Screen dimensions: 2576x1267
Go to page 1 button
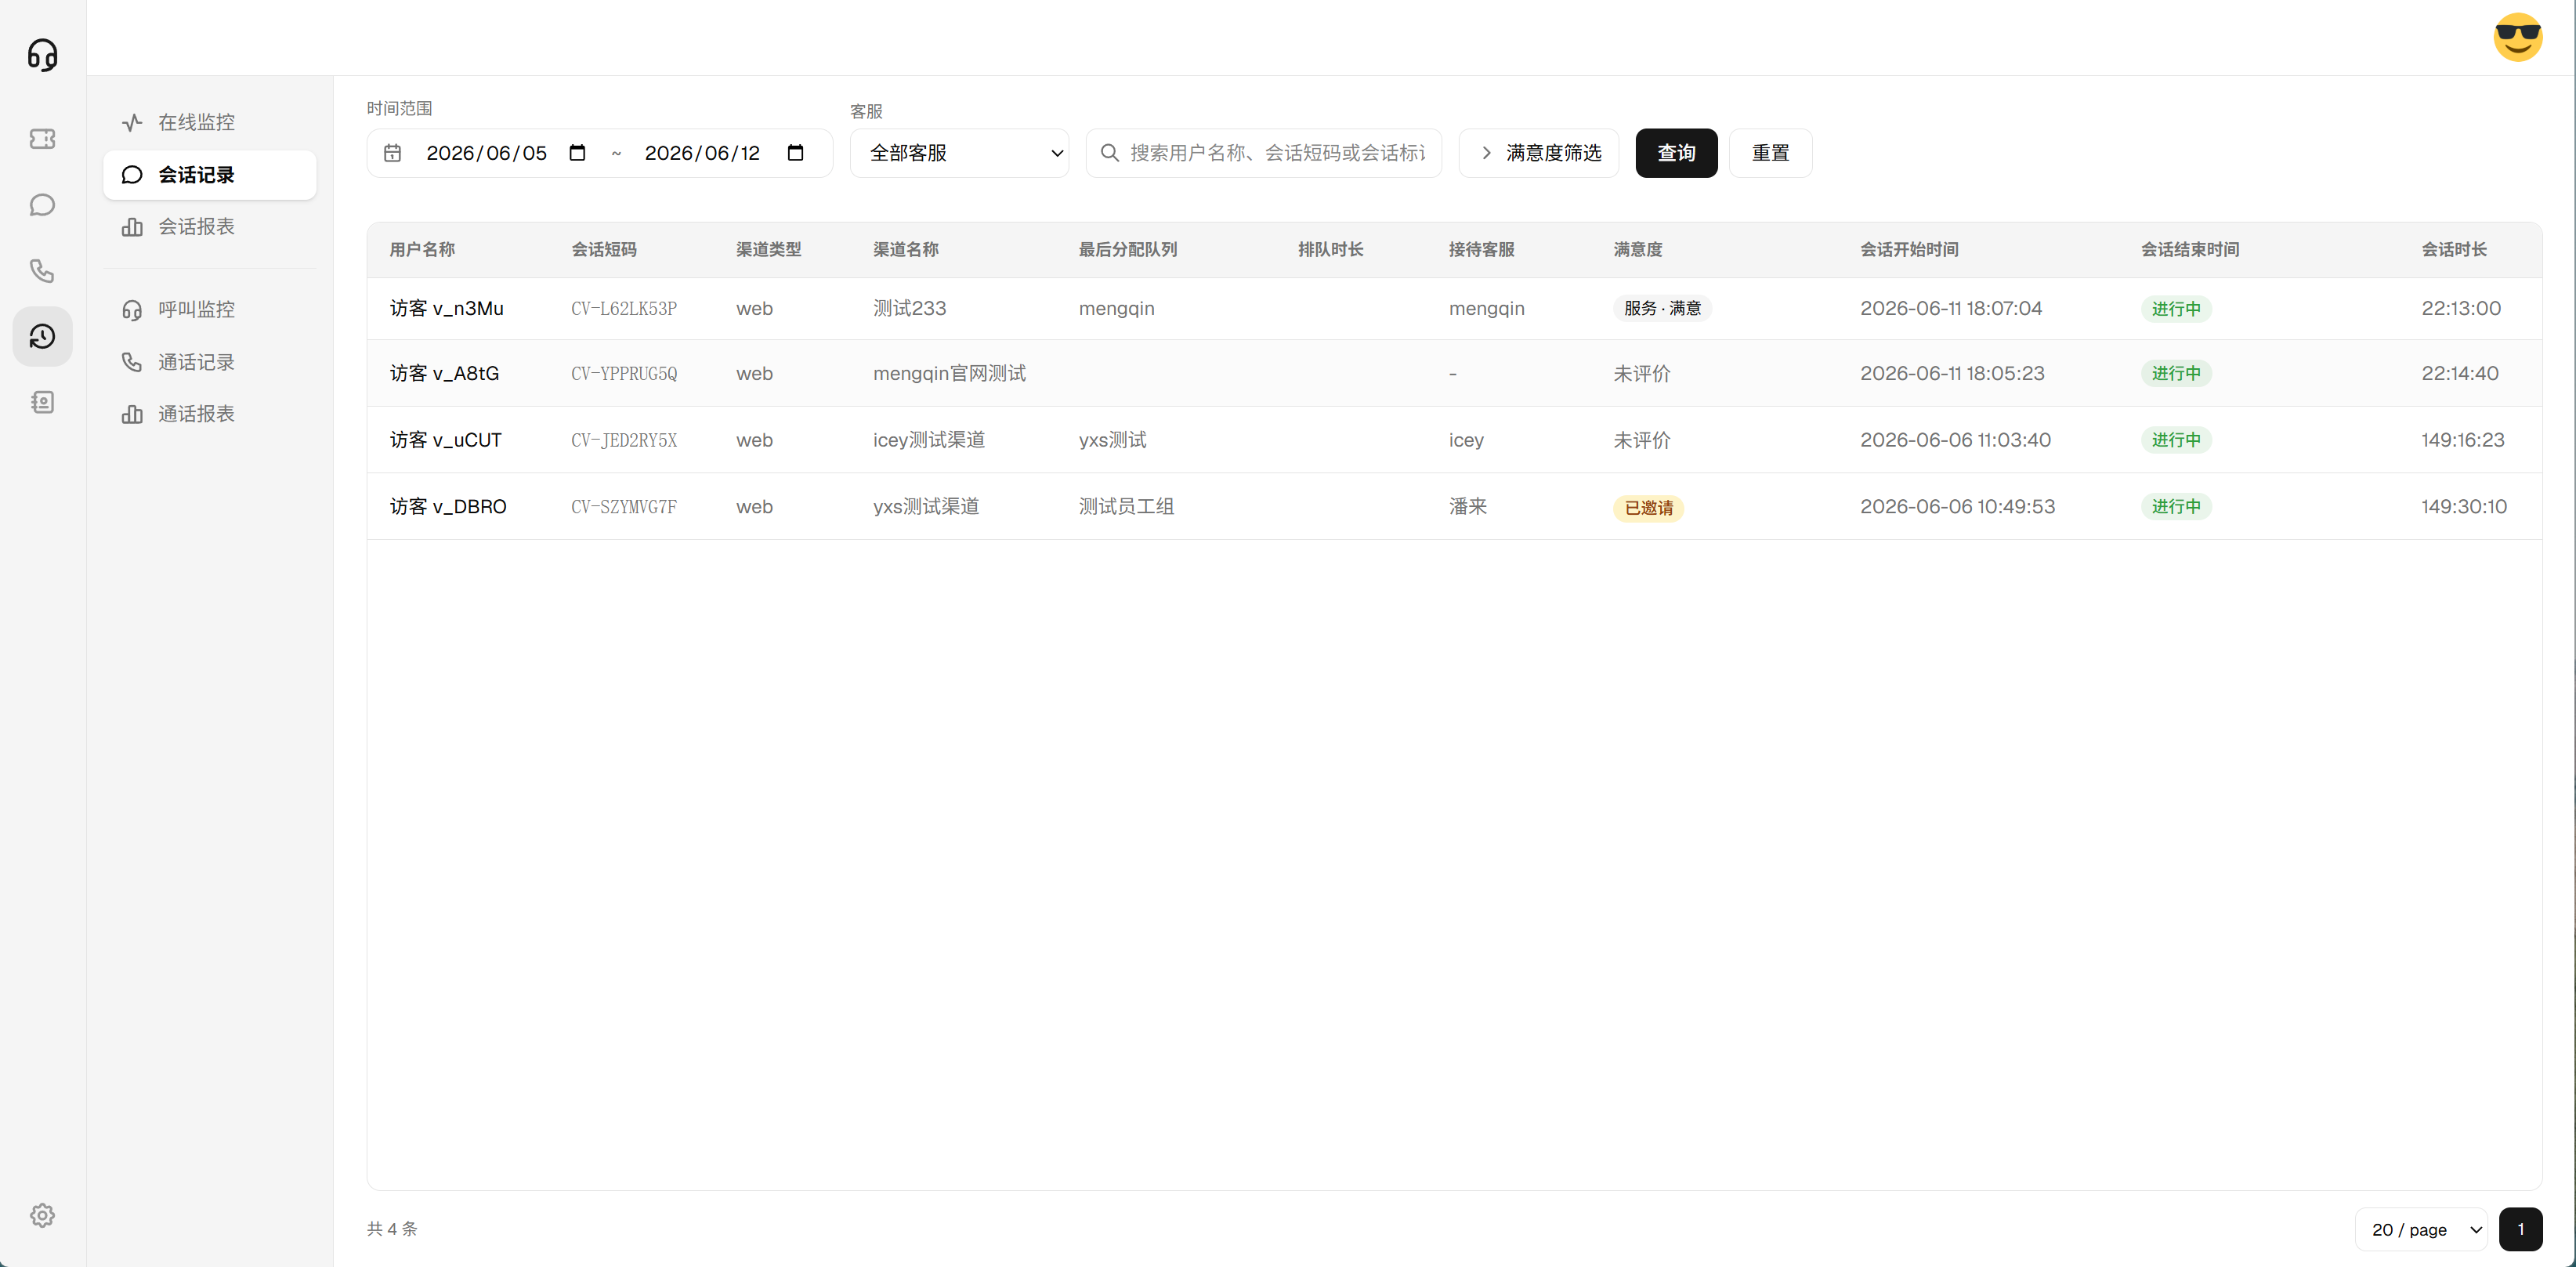[x=2520, y=1229]
